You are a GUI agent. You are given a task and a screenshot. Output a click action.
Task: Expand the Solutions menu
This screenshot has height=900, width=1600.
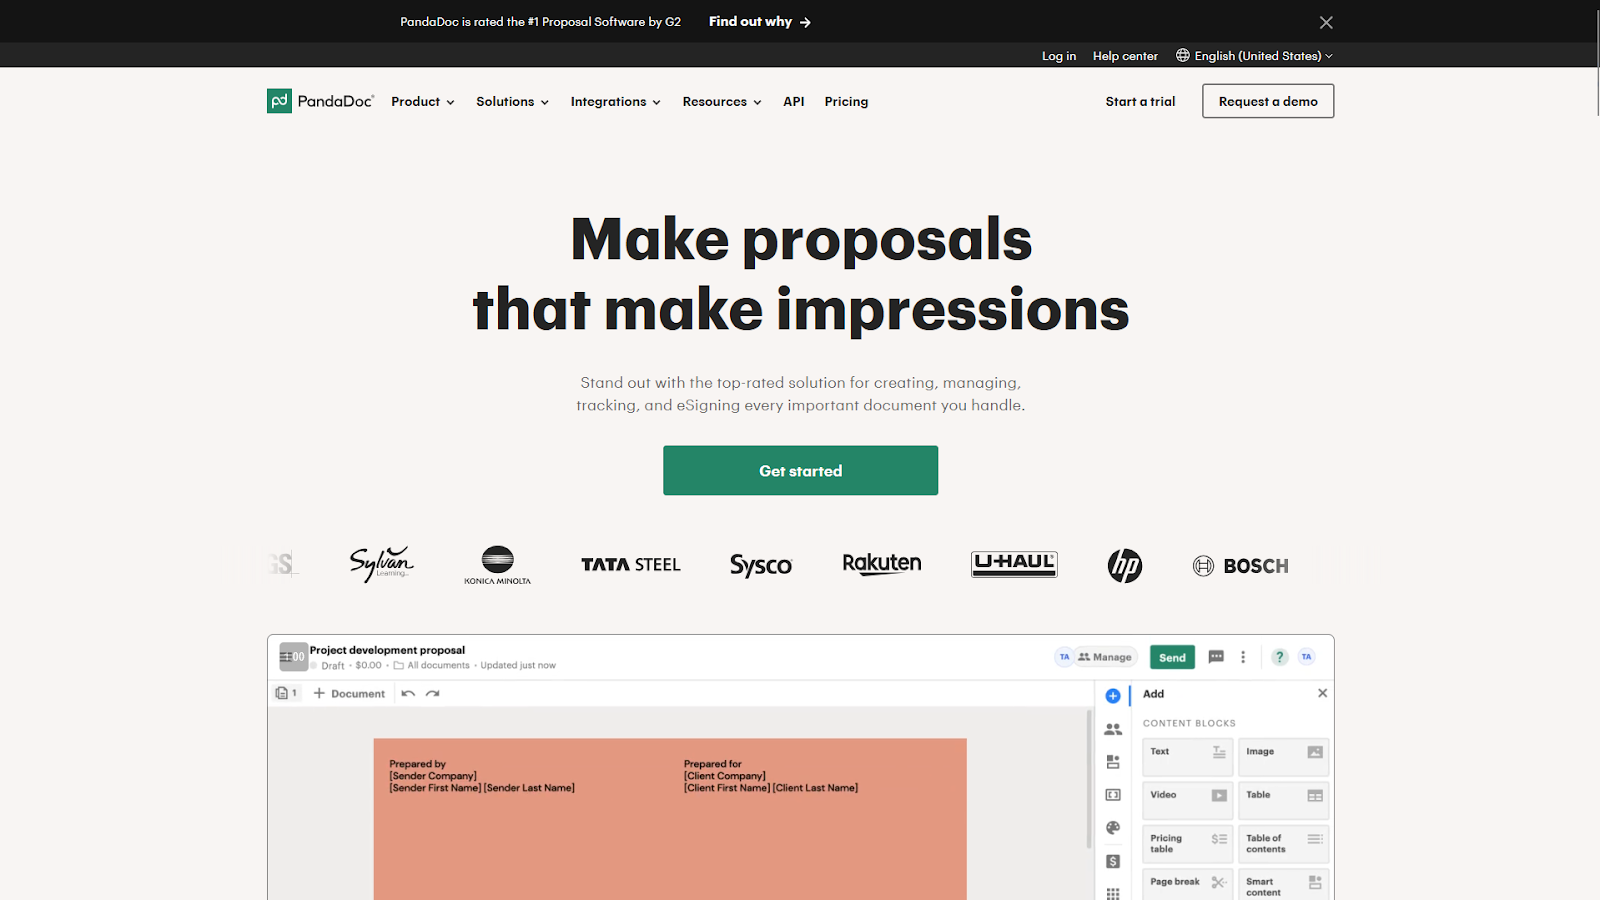[x=512, y=102]
